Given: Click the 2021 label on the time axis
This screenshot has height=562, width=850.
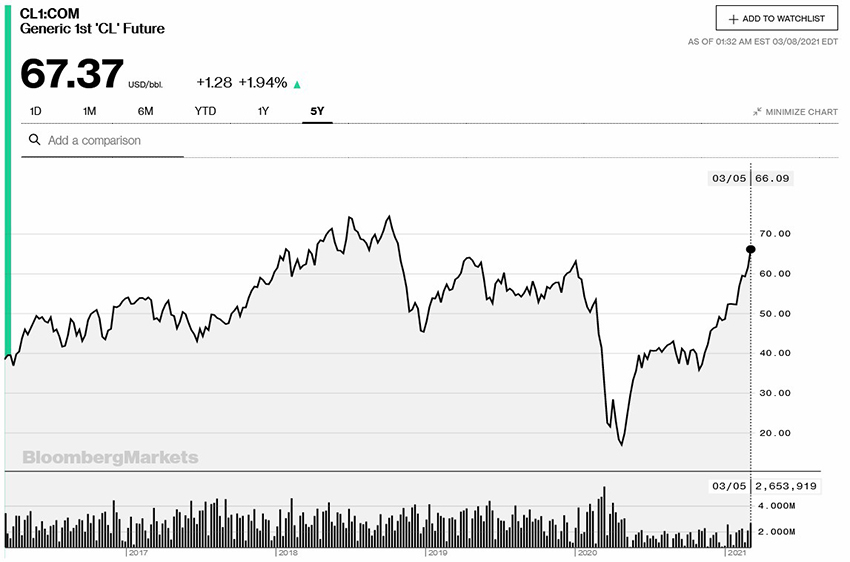Looking at the screenshot, I should pyautogui.click(x=735, y=552).
